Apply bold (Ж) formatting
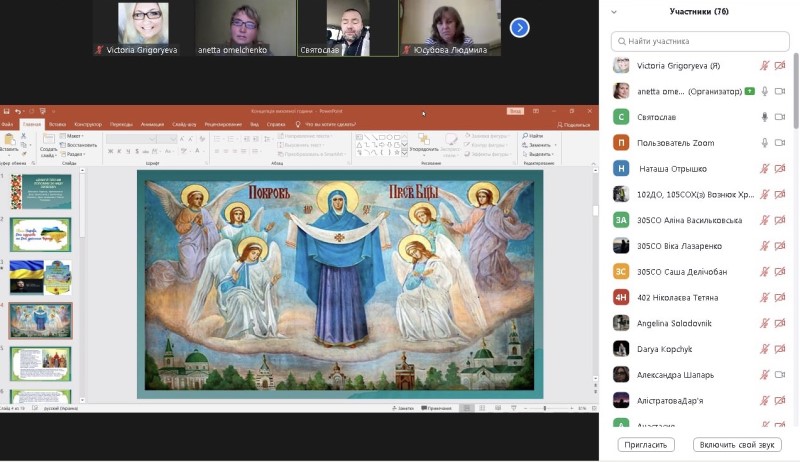The height and width of the screenshot is (462, 800). pyautogui.click(x=110, y=151)
